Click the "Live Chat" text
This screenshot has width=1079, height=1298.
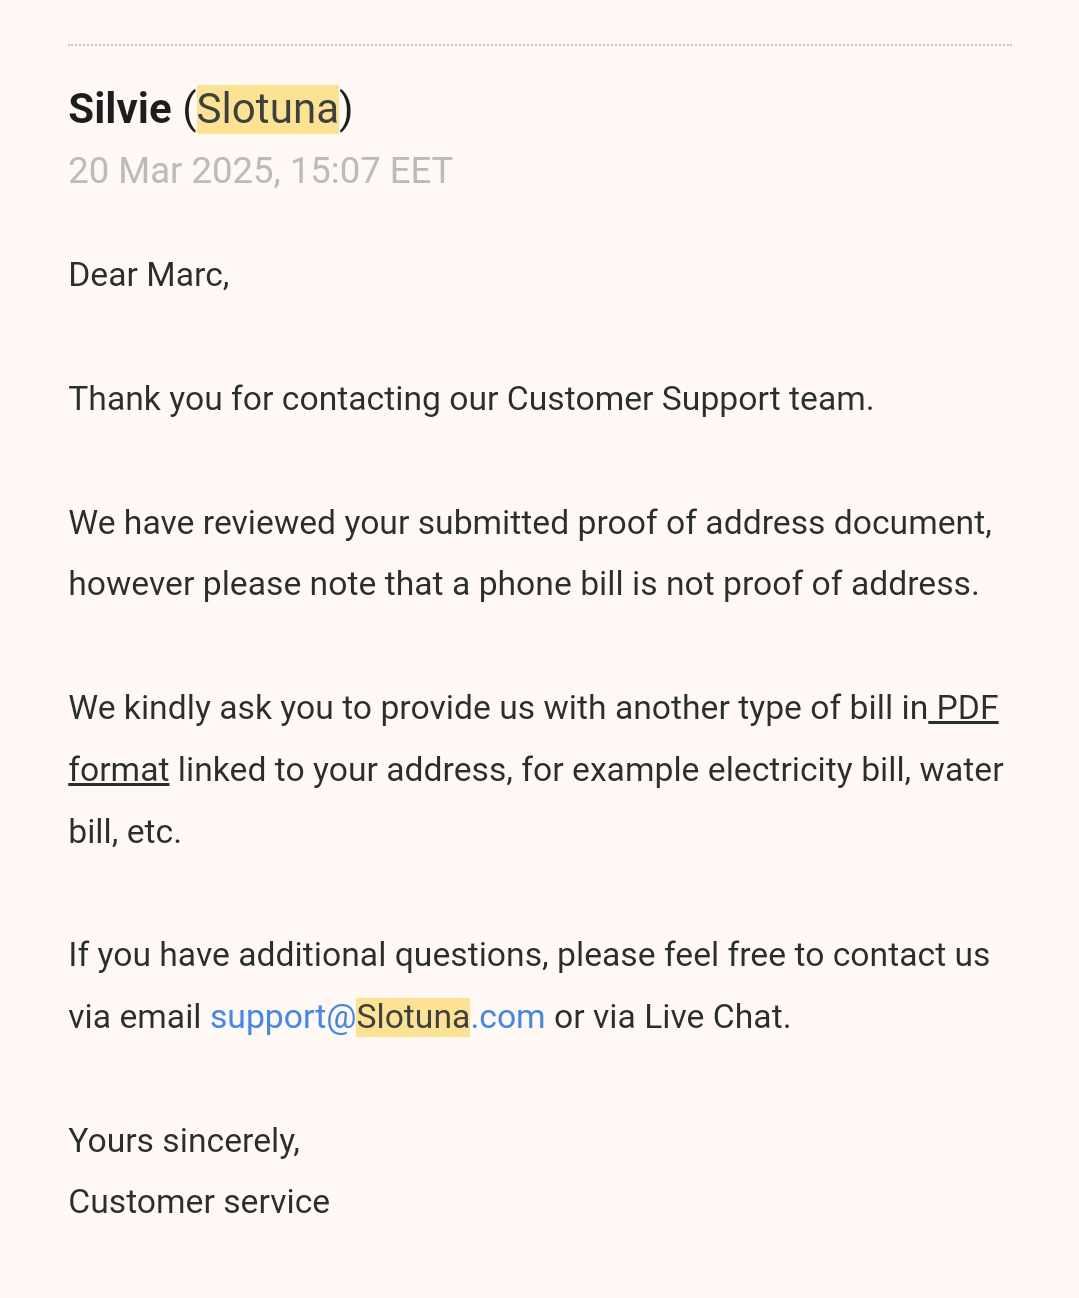[717, 1017]
